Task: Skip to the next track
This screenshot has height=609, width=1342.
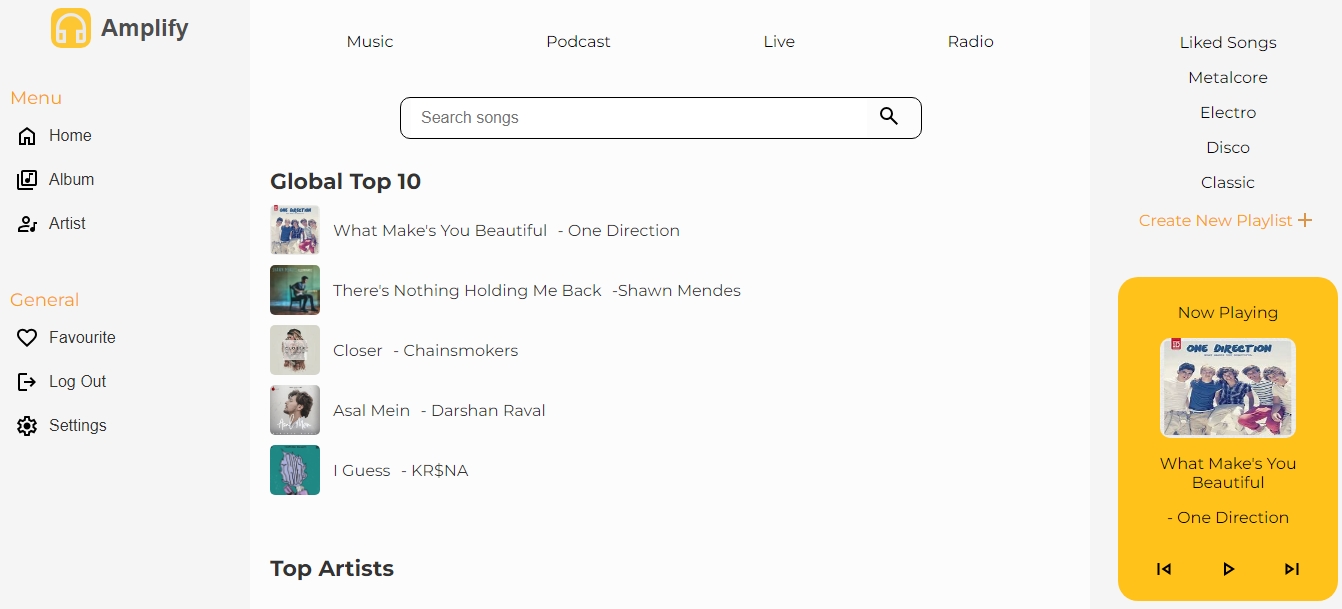Action: coord(1292,569)
